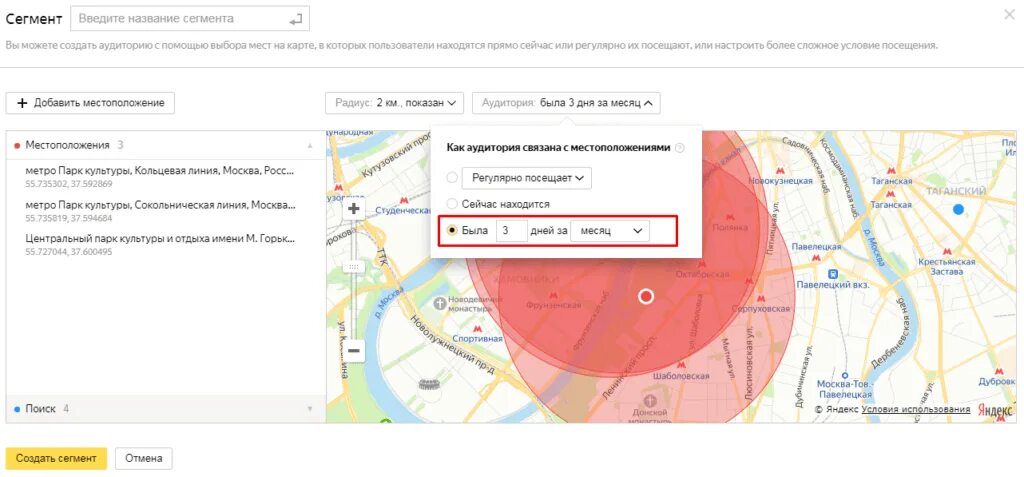Select the Регулярно посещает radio button
The height and width of the screenshot is (477, 1024).
(x=452, y=178)
